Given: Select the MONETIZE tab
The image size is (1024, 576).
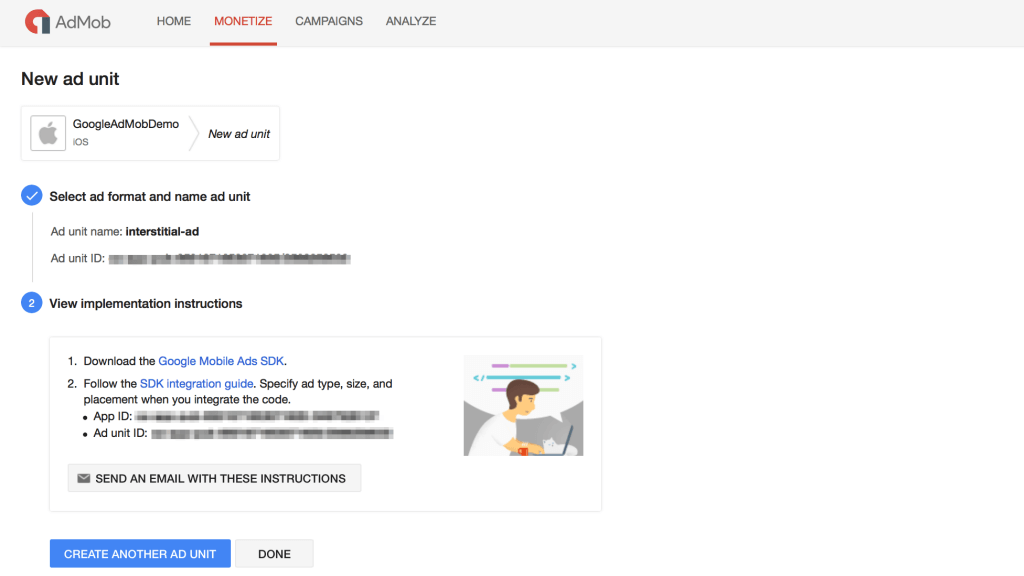Looking at the screenshot, I should tap(243, 21).
